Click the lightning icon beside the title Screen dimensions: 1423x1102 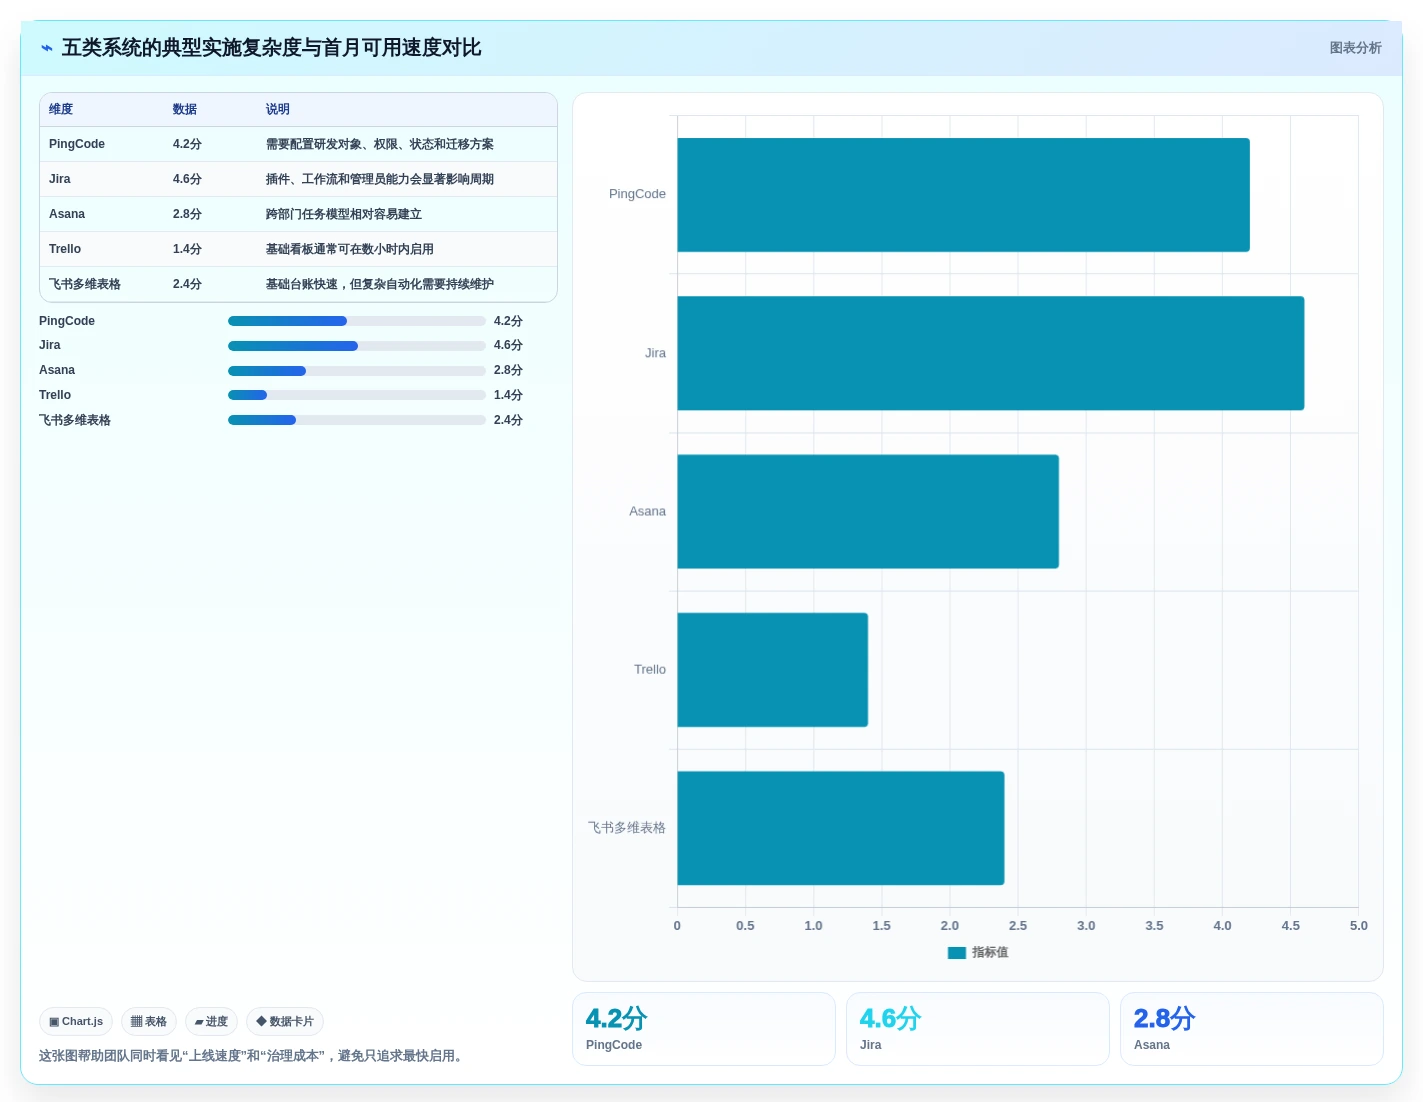(x=46, y=48)
